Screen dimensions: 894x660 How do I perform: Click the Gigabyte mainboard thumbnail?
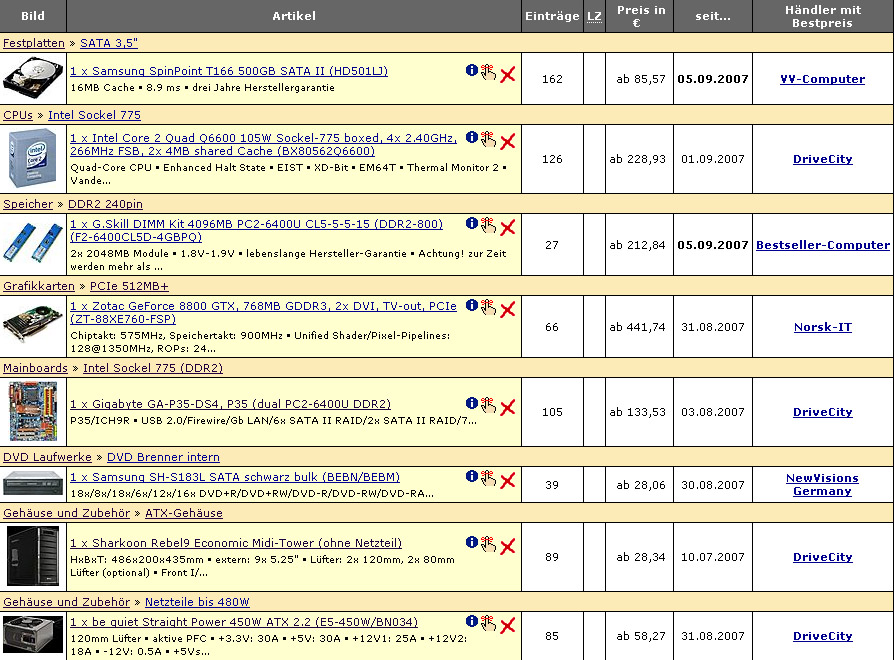pyautogui.click(x=33, y=412)
